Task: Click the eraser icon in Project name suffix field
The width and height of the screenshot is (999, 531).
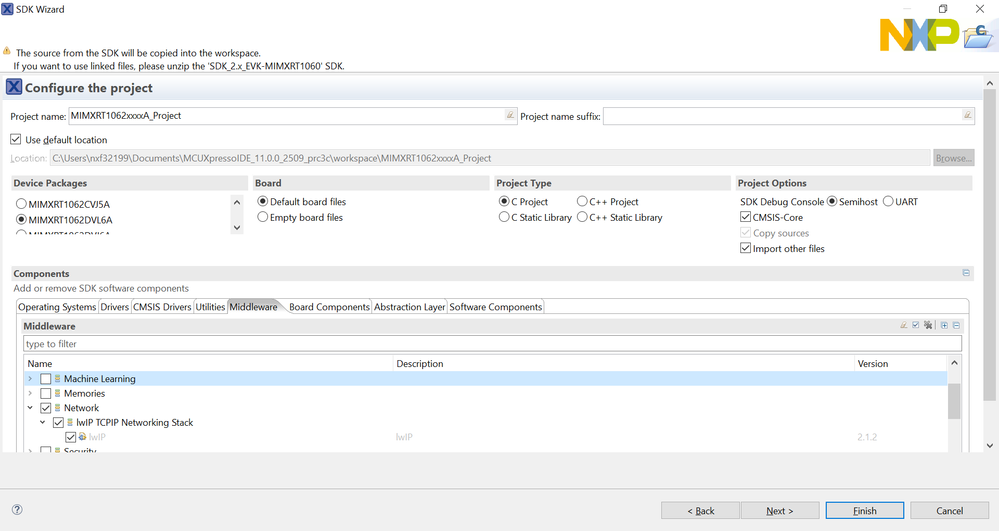Action: (967, 115)
